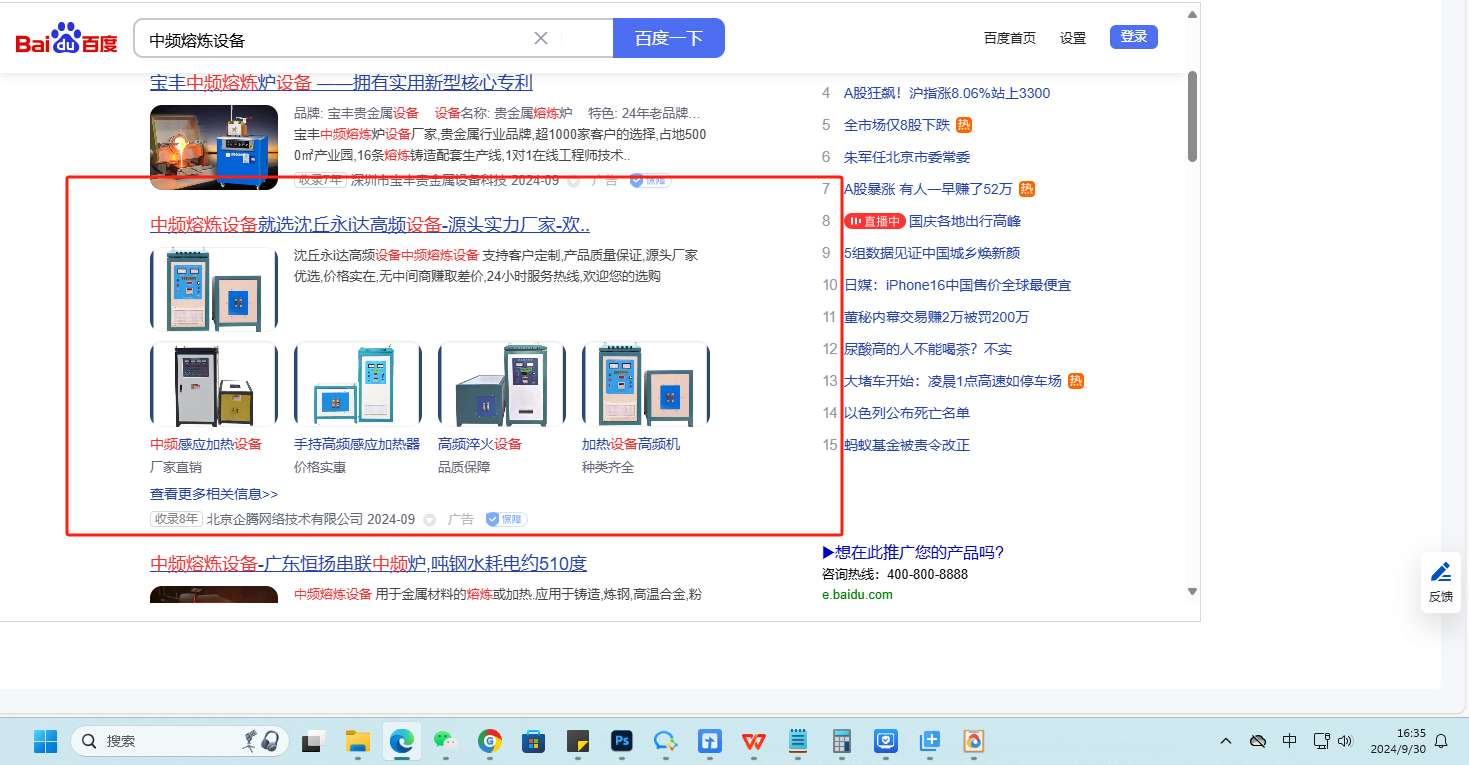Expand the dropdown arrow beside 北京企腾网络技术有限公司 2024-09
This screenshot has height=765, width=1469.
coord(430,520)
